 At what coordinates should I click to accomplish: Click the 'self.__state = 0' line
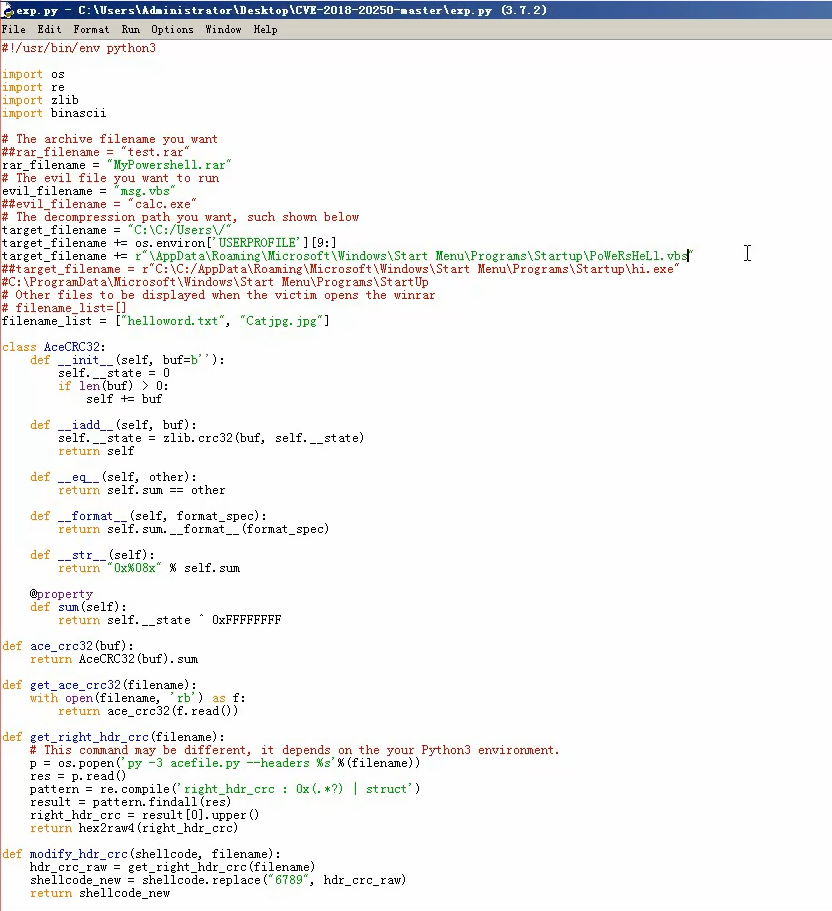(x=114, y=373)
